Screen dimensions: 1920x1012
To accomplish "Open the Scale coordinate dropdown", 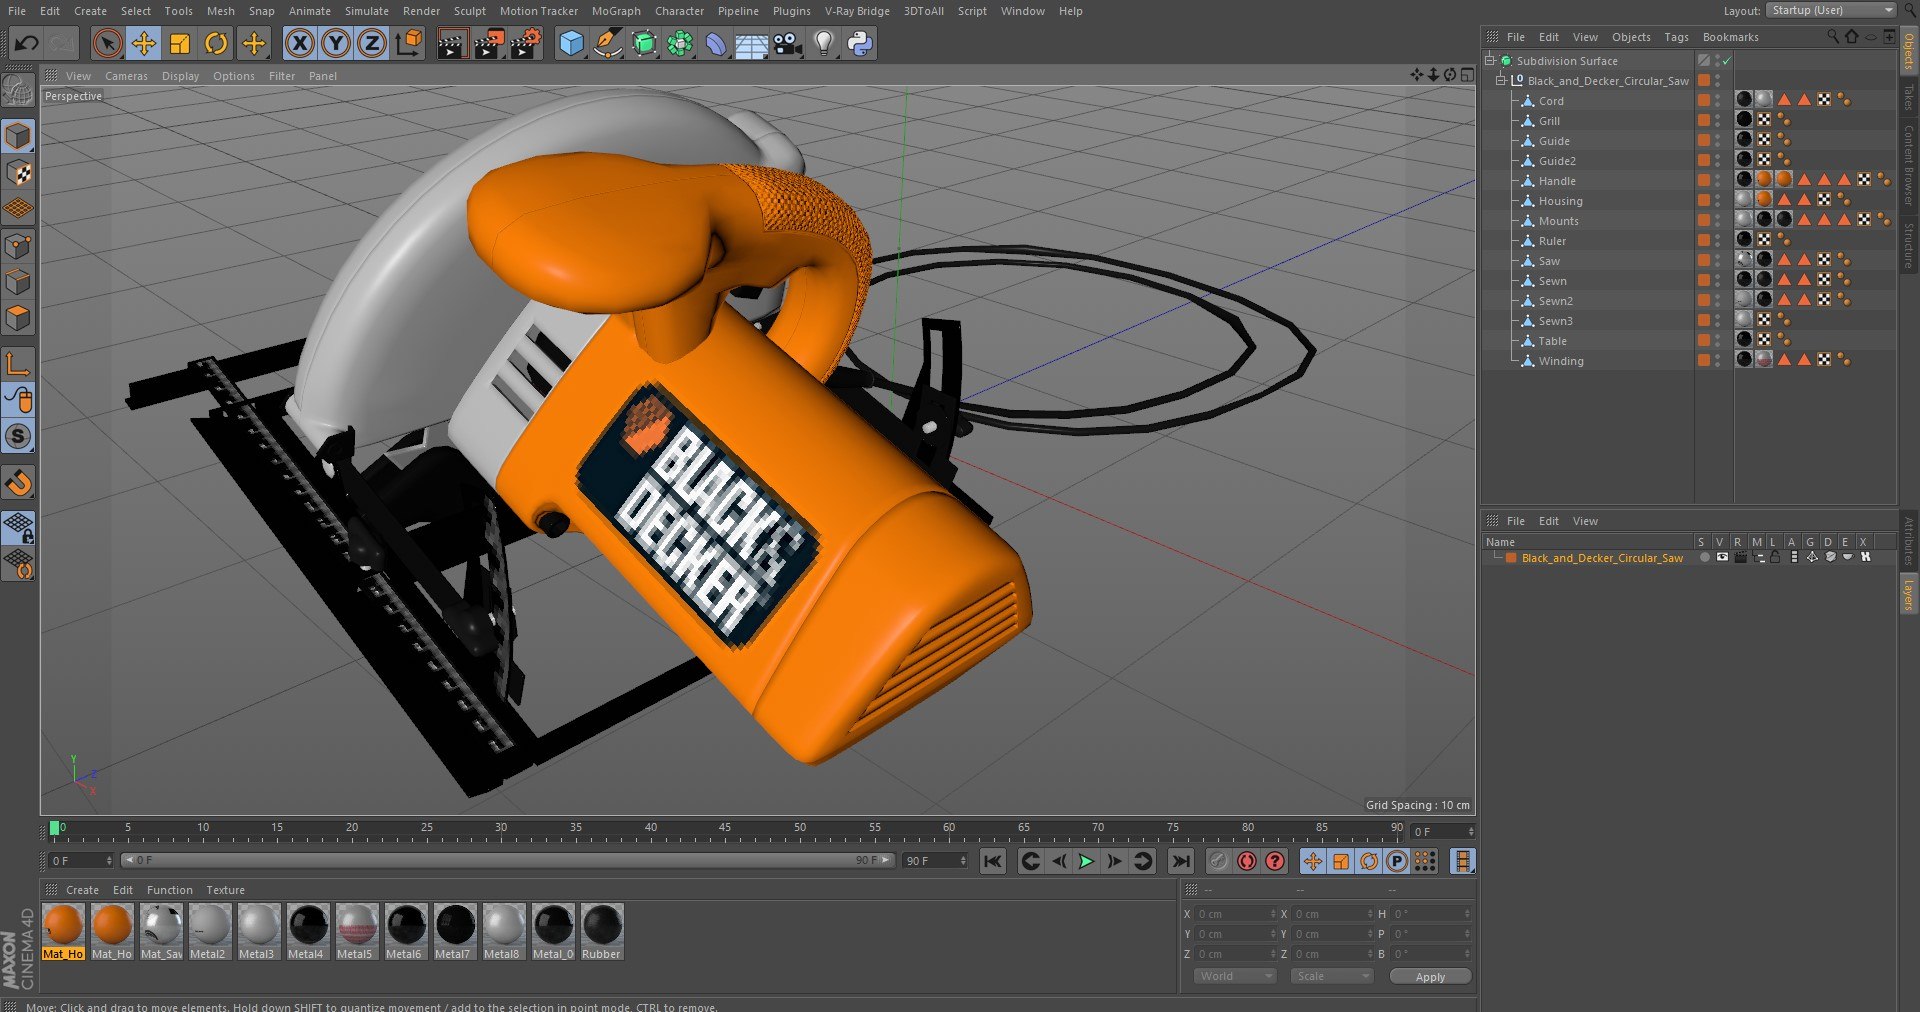I will (1331, 976).
